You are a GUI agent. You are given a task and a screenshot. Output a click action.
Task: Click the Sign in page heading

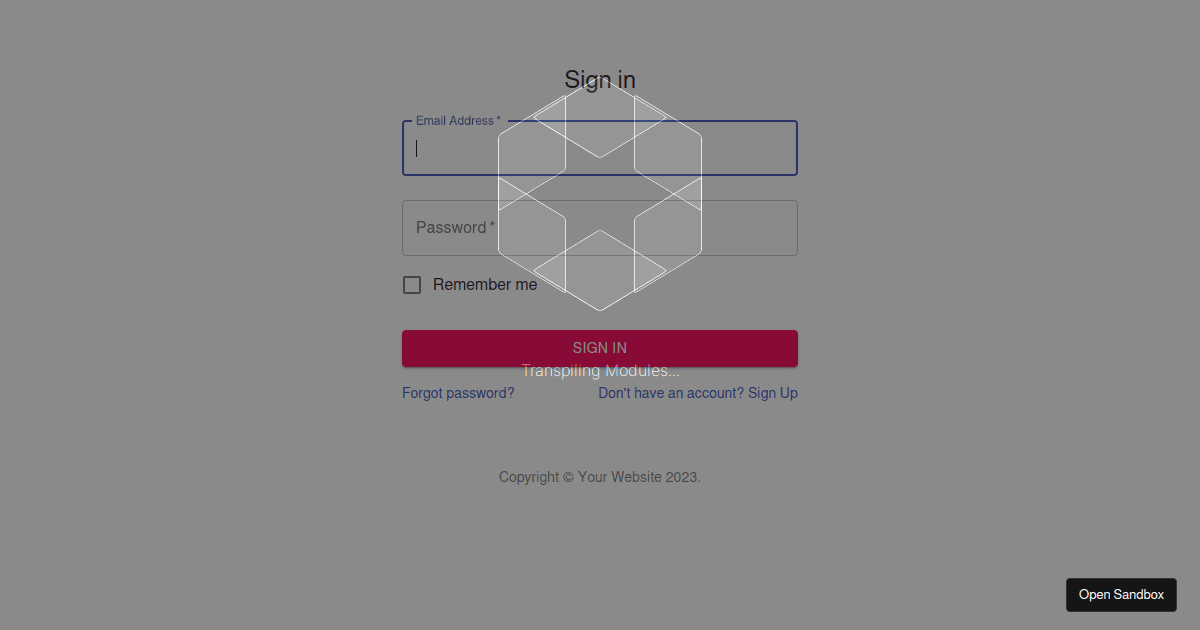[x=599, y=79]
